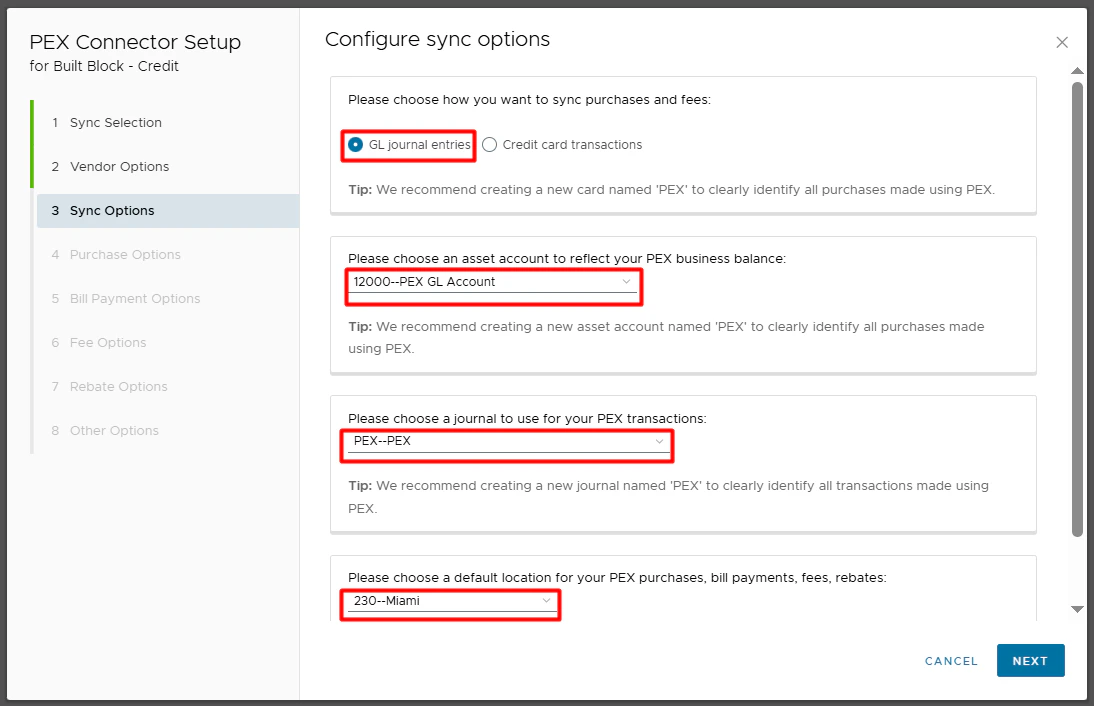Click the 'PEX Connector Setup' title
This screenshot has width=1094, height=706.
click(x=135, y=43)
